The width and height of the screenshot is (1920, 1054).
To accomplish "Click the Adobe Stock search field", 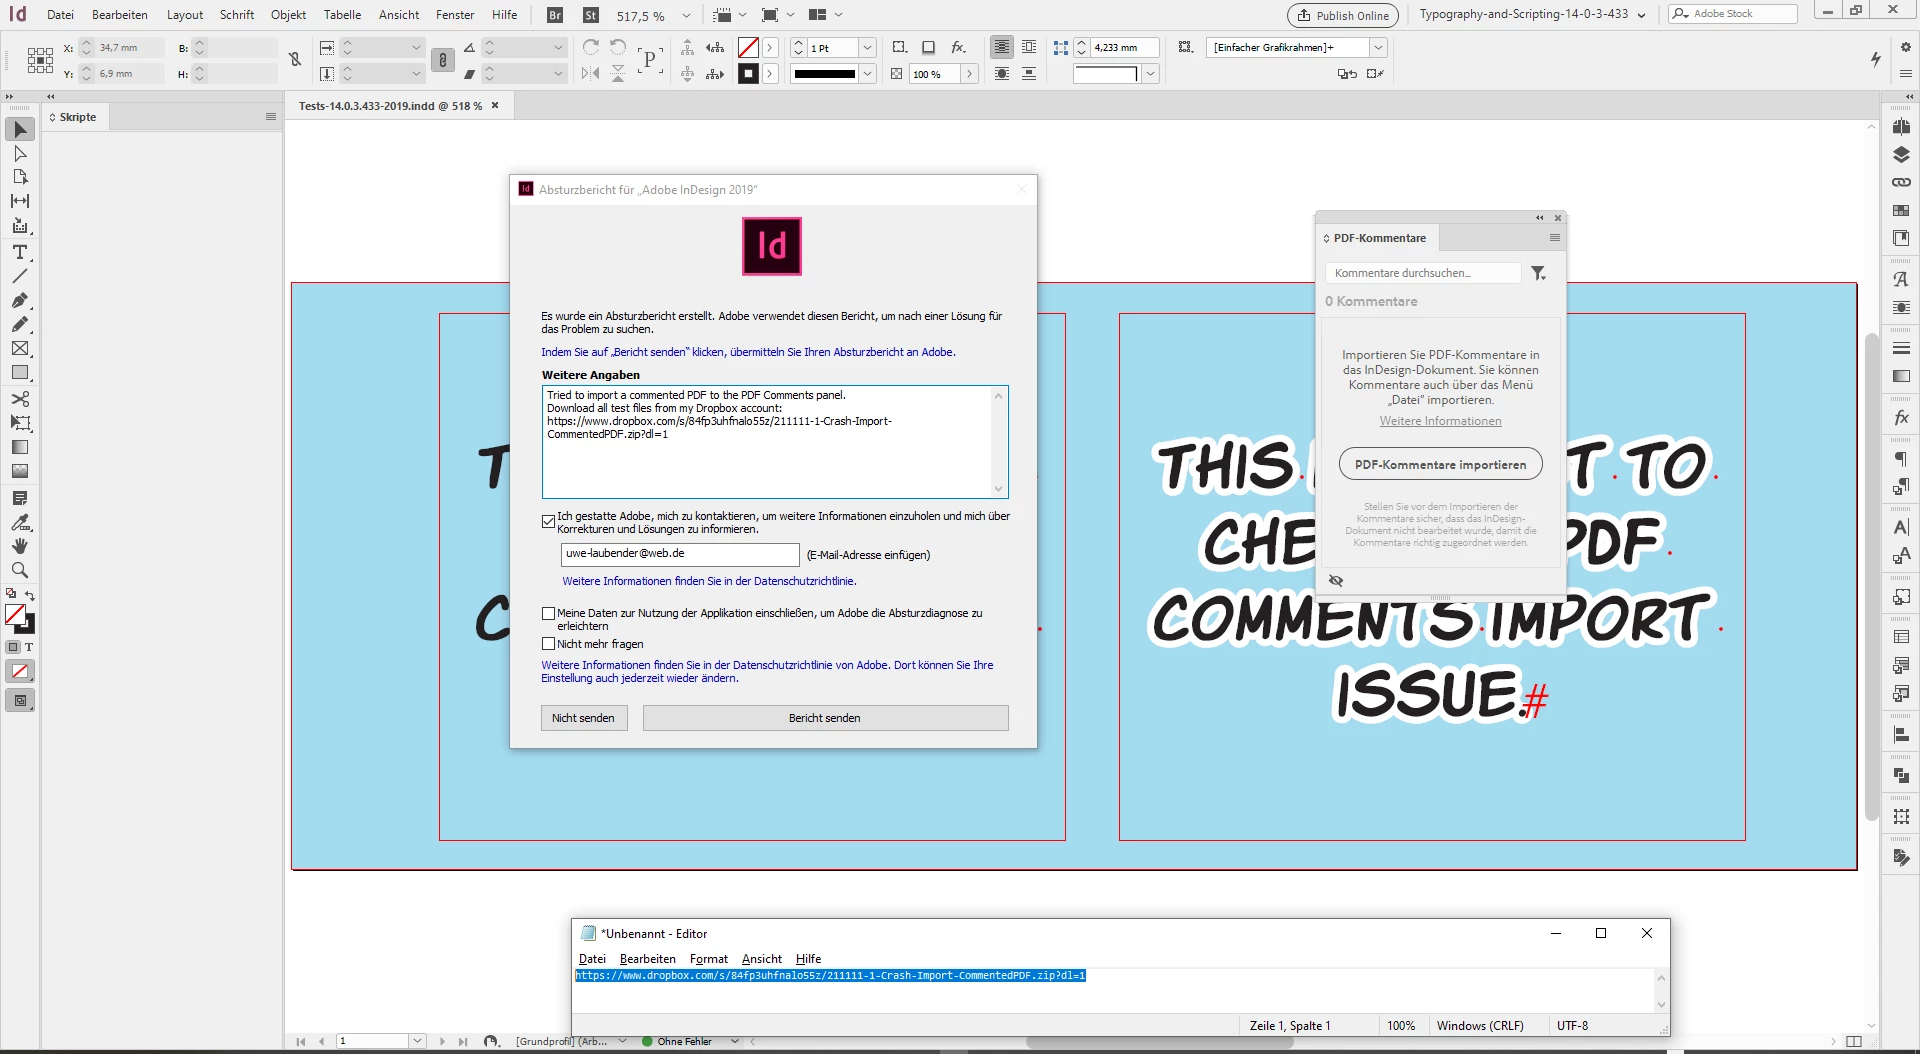I will [1733, 14].
